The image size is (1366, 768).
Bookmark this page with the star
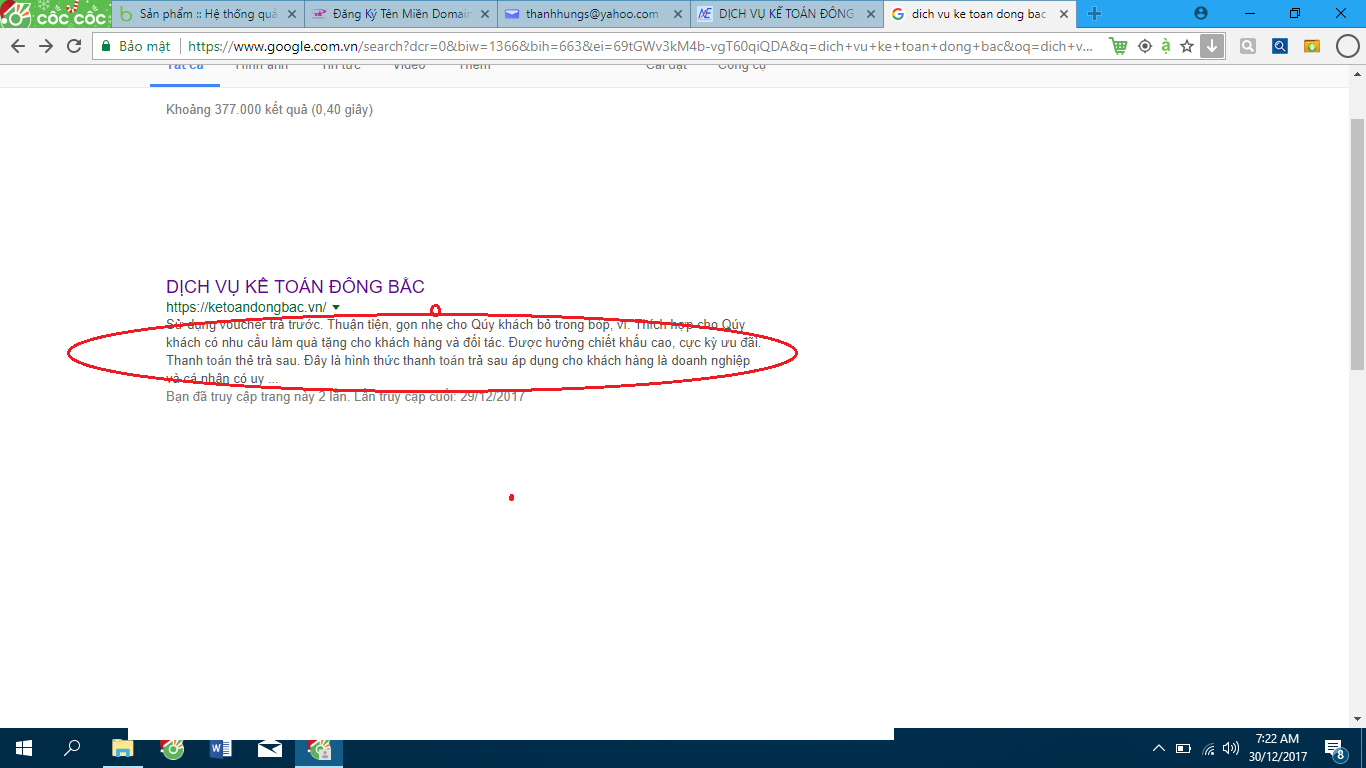click(1187, 46)
